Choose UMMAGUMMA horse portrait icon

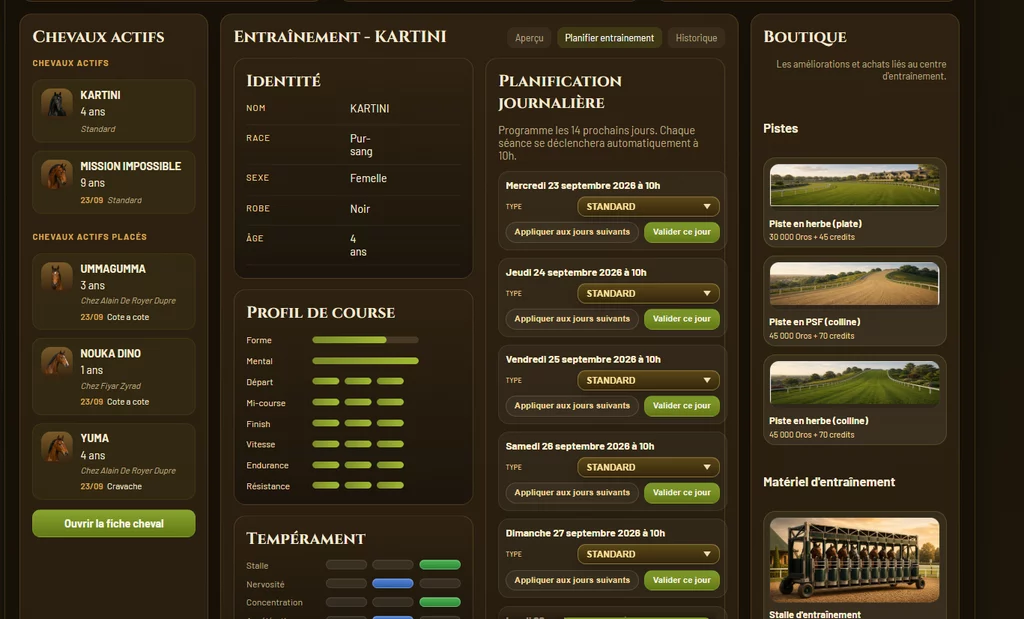[57, 277]
